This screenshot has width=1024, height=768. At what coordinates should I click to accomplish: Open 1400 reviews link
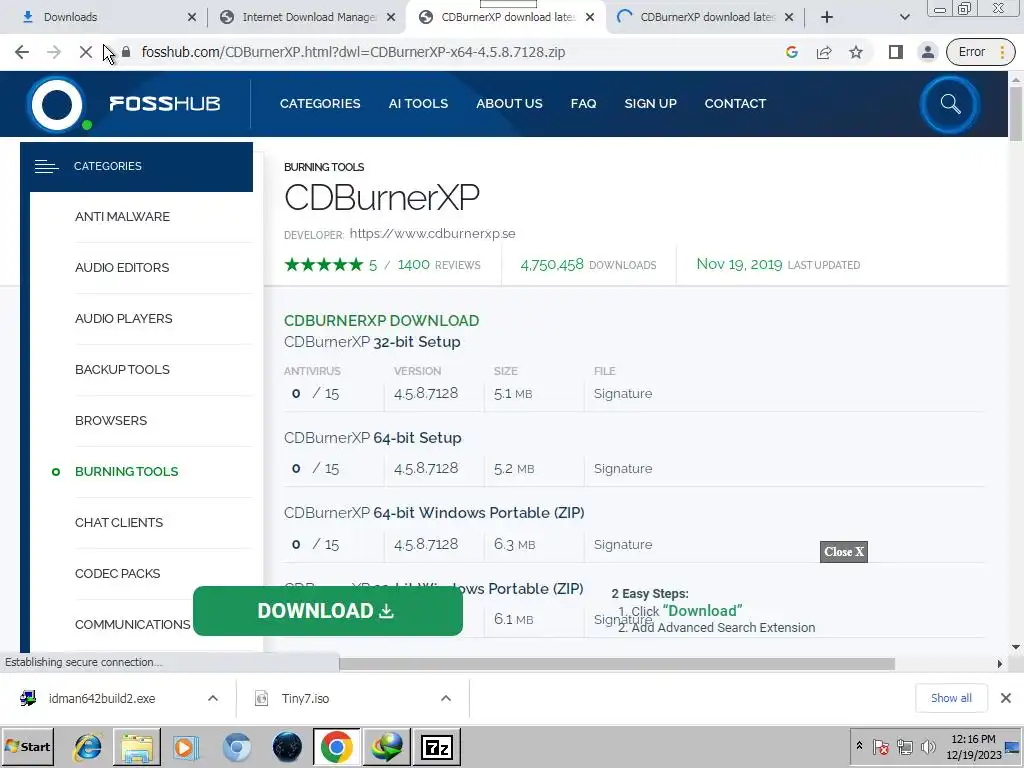pyautogui.click(x=439, y=264)
